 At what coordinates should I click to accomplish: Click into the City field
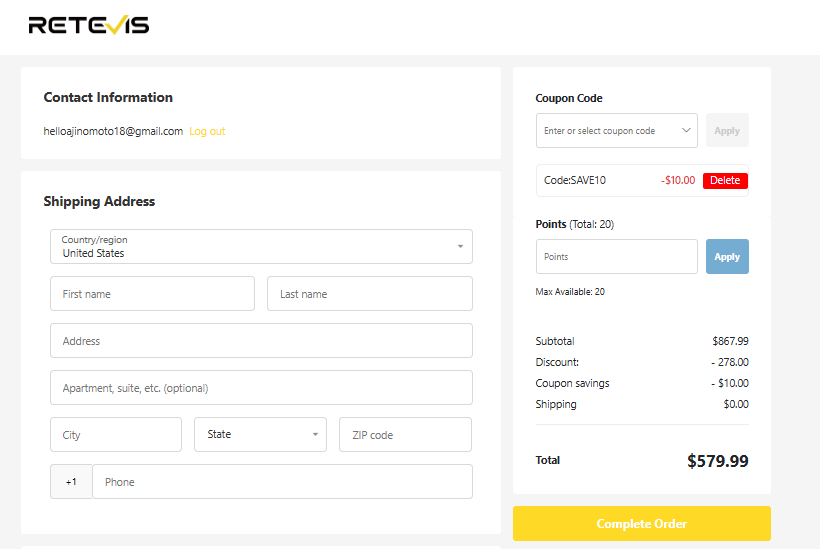(x=116, y=434)
